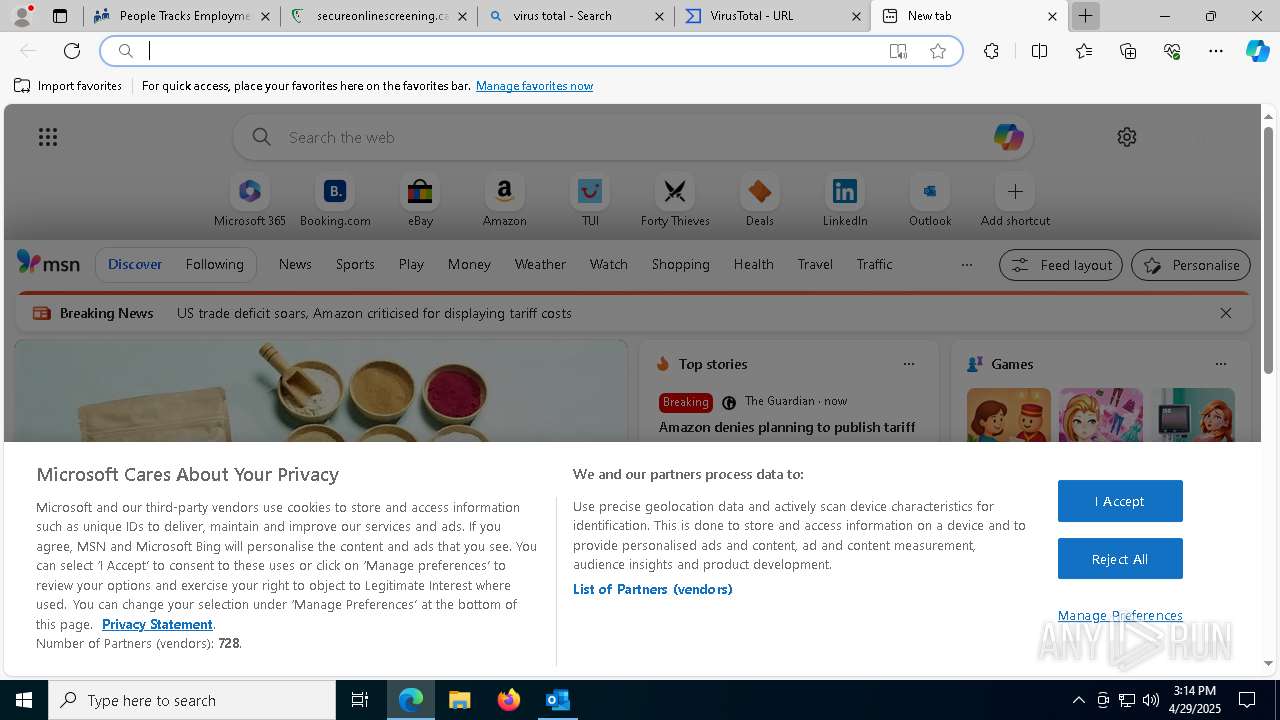1280x720 pixels.
Task: Open the Weather category
Action: click(540, 264)
